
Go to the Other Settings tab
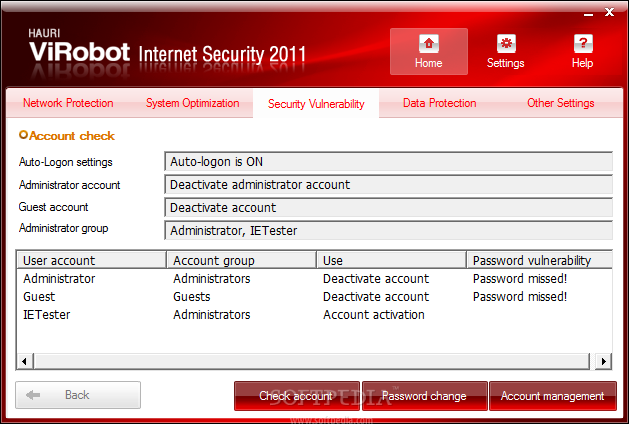(560, 103)
